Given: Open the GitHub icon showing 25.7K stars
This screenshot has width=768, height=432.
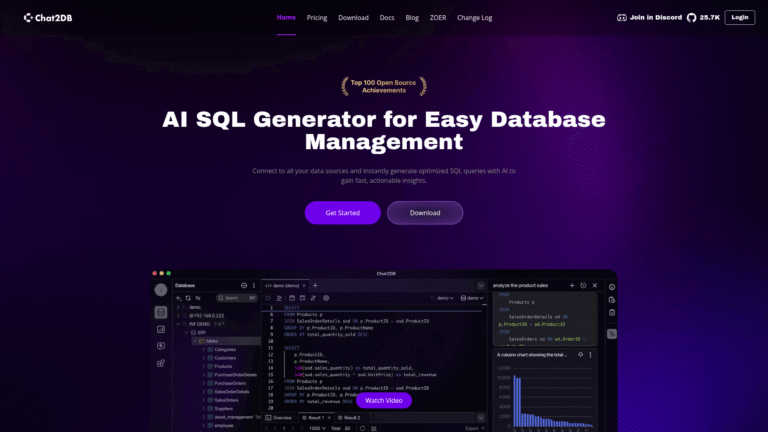Looking at the screenshot, I should click(x=691, y=18).
